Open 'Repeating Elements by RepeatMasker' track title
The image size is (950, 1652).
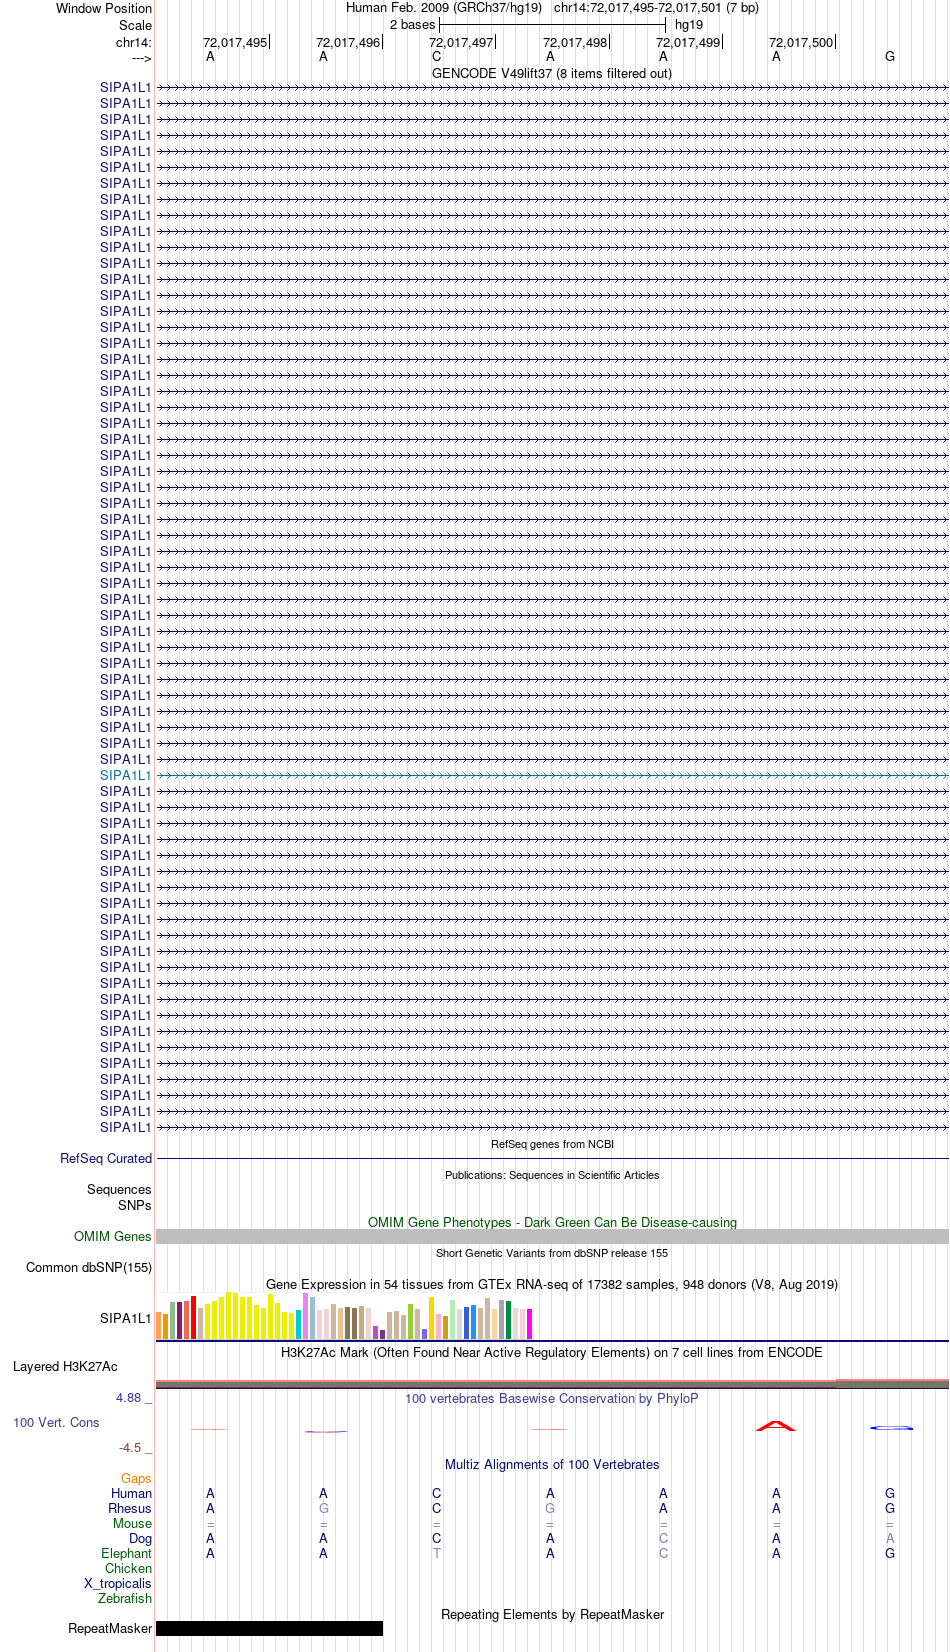(552, 1614)
